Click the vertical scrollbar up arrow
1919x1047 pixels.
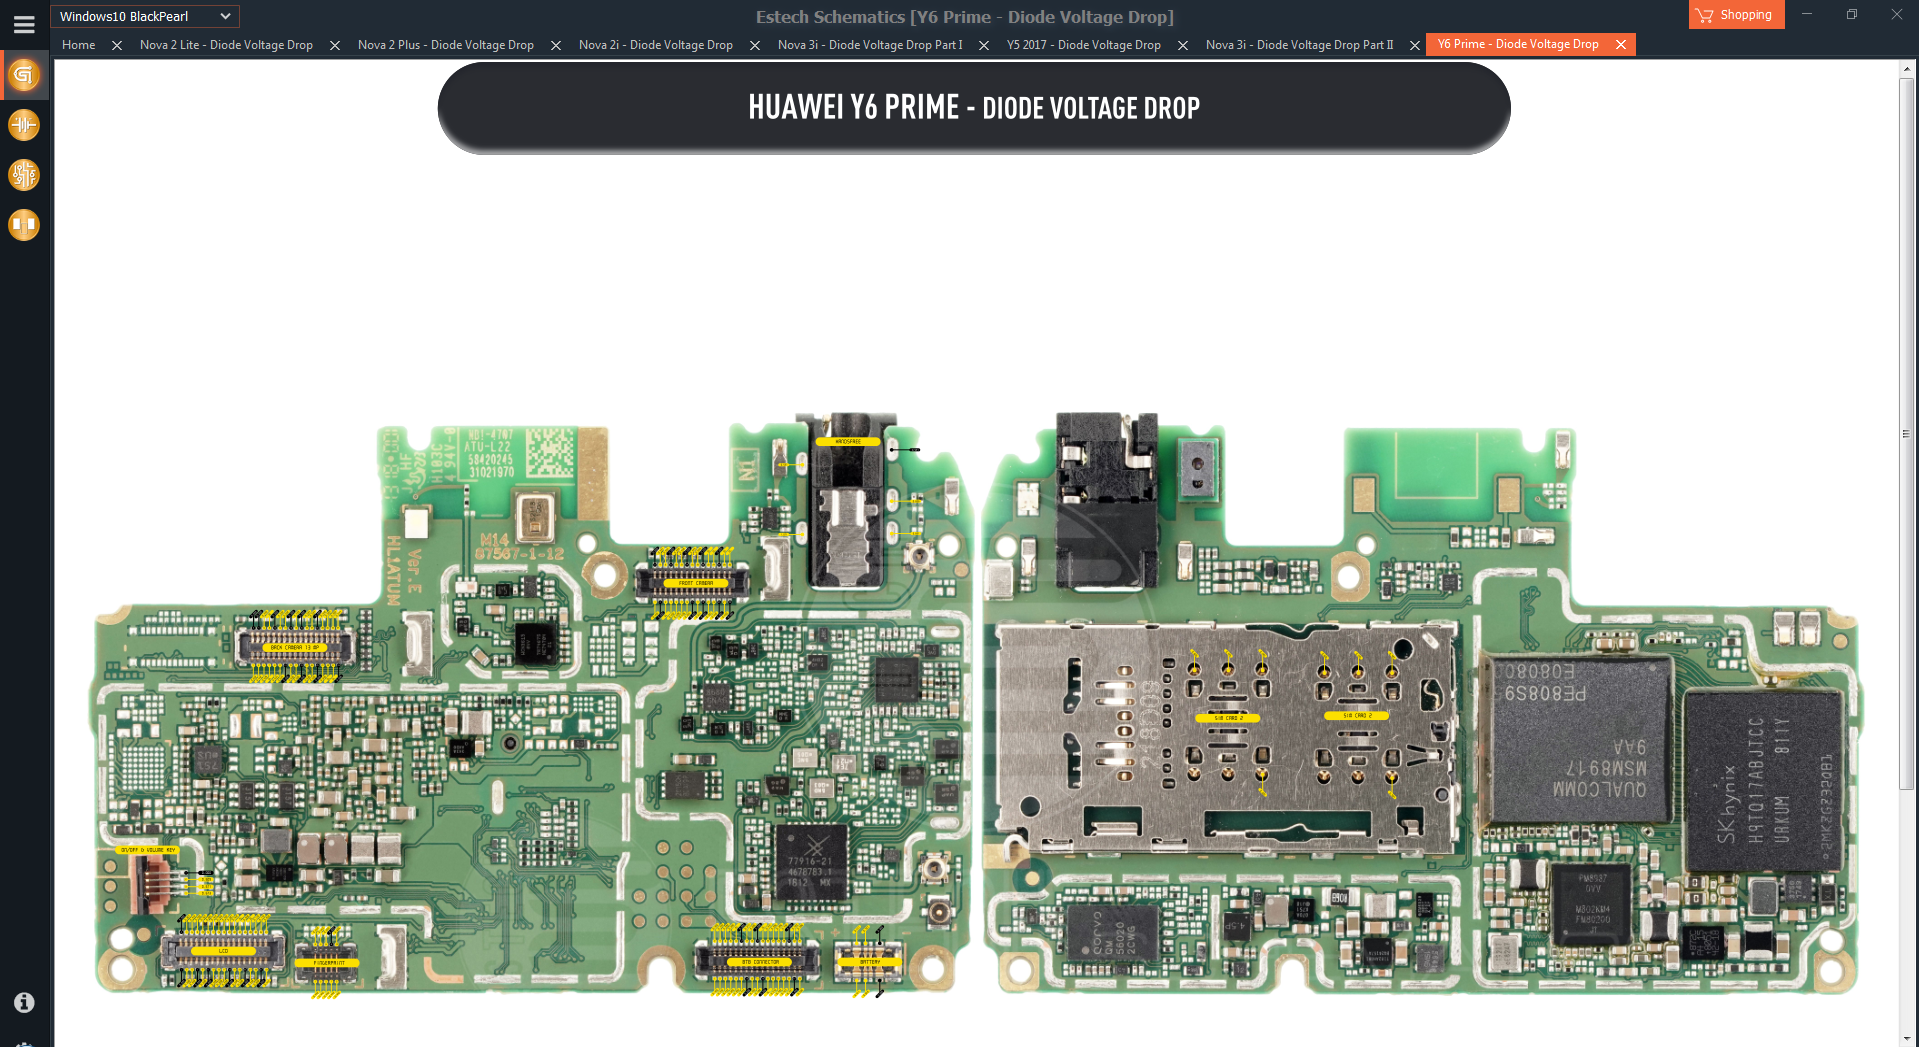[x=1908, y=68]
